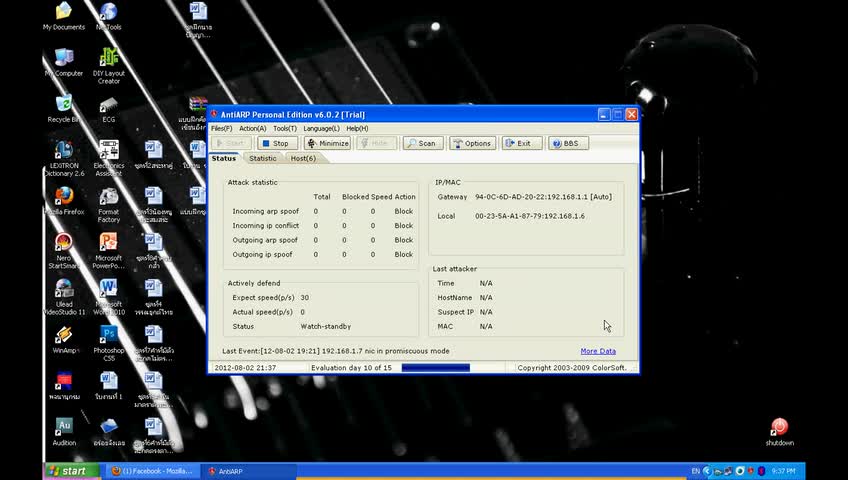Screen dimensions: 848x480
Task: Open the Language(L) menu
Action: (321, 129)
